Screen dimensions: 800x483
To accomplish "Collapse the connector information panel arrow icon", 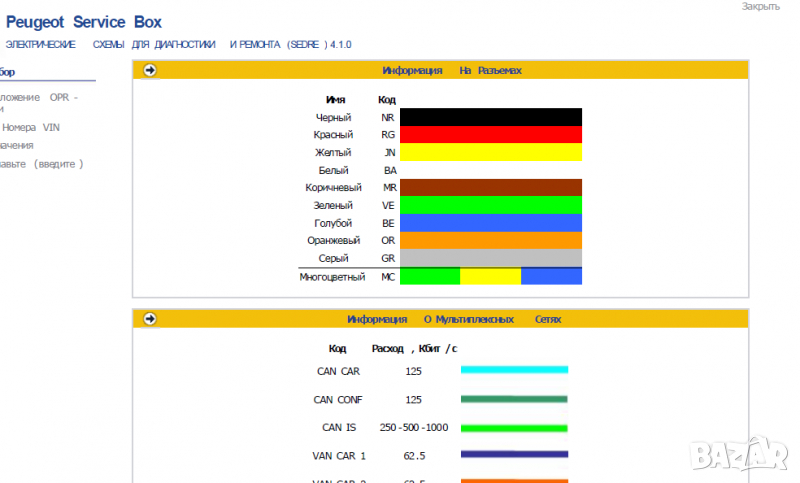I will (150, 70).
